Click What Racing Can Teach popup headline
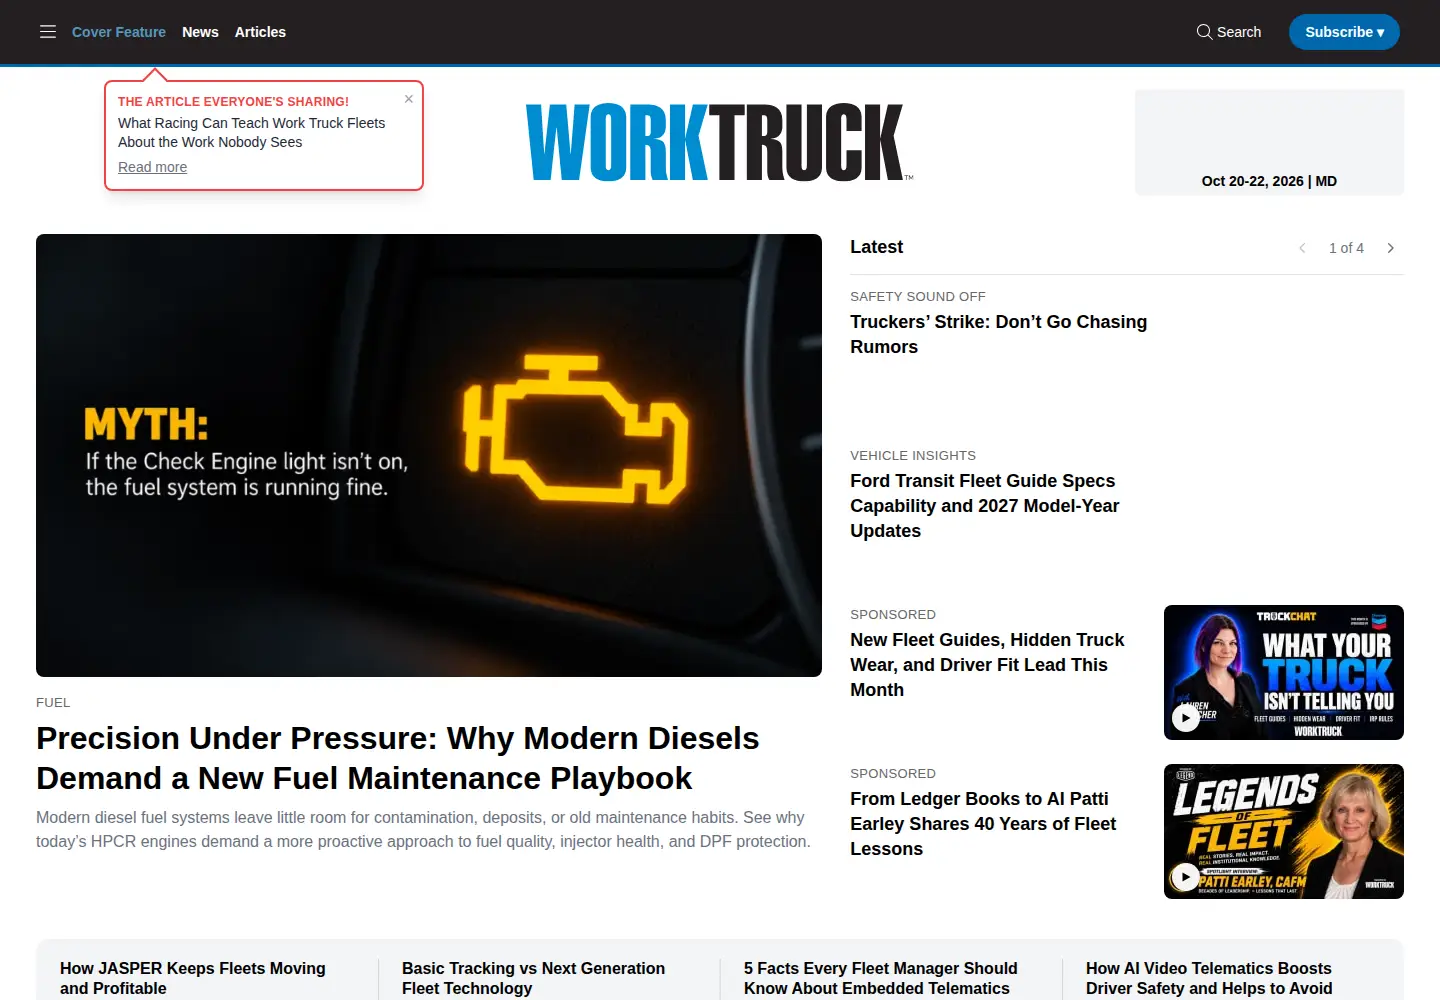 pyautogui.click(x=251, y=132)
